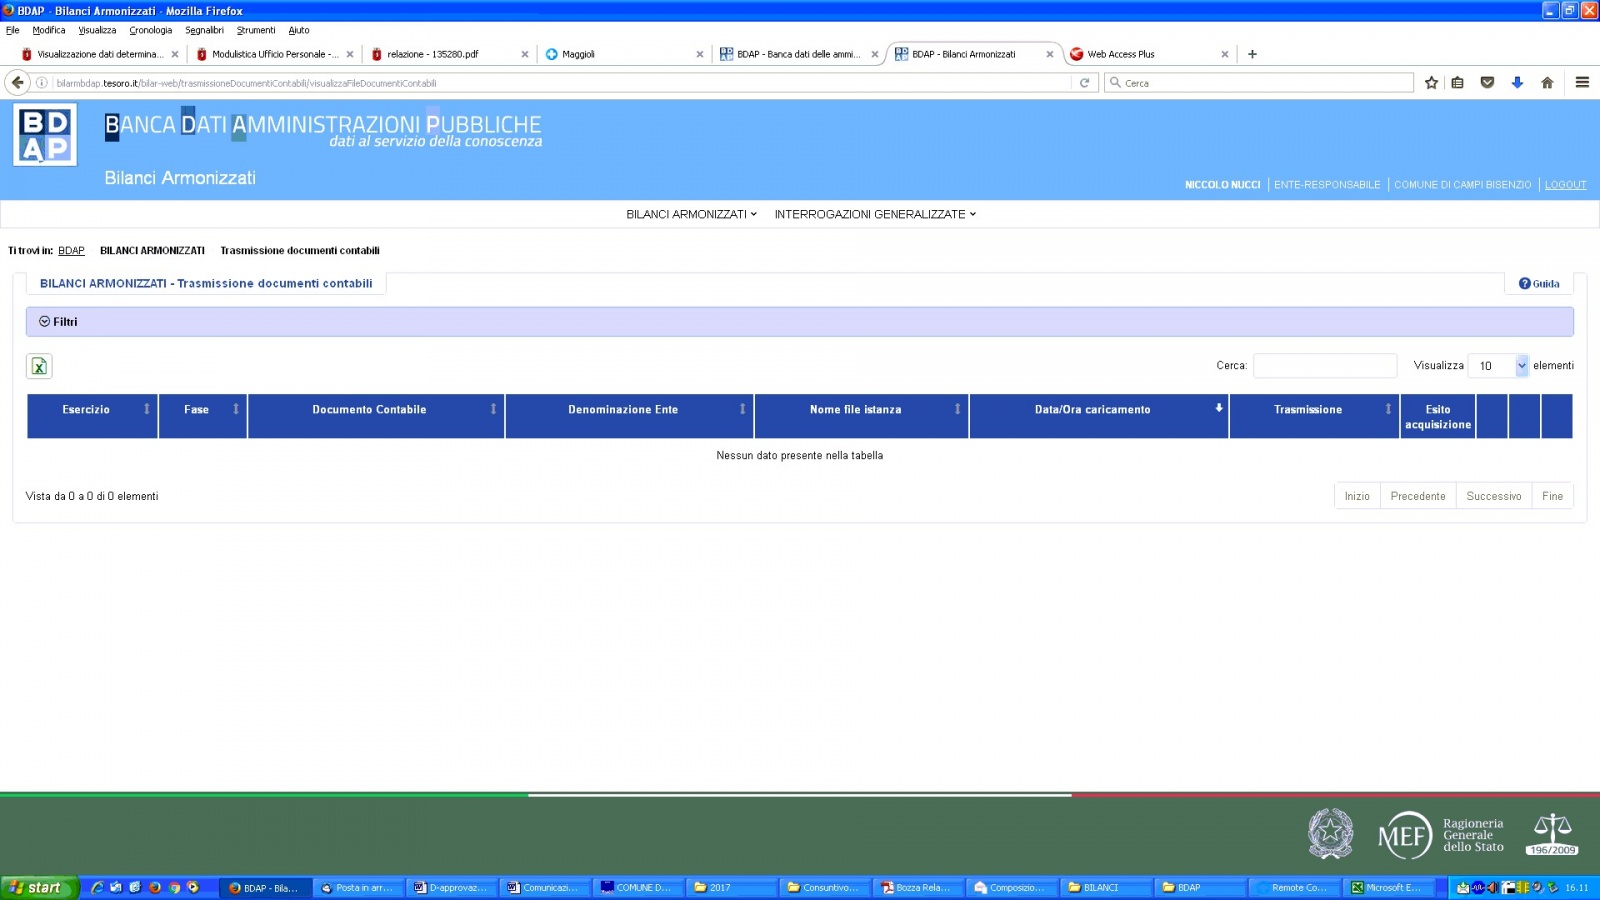
Task: Open Cronologia menu in menu bar
Action: [150, 30]
